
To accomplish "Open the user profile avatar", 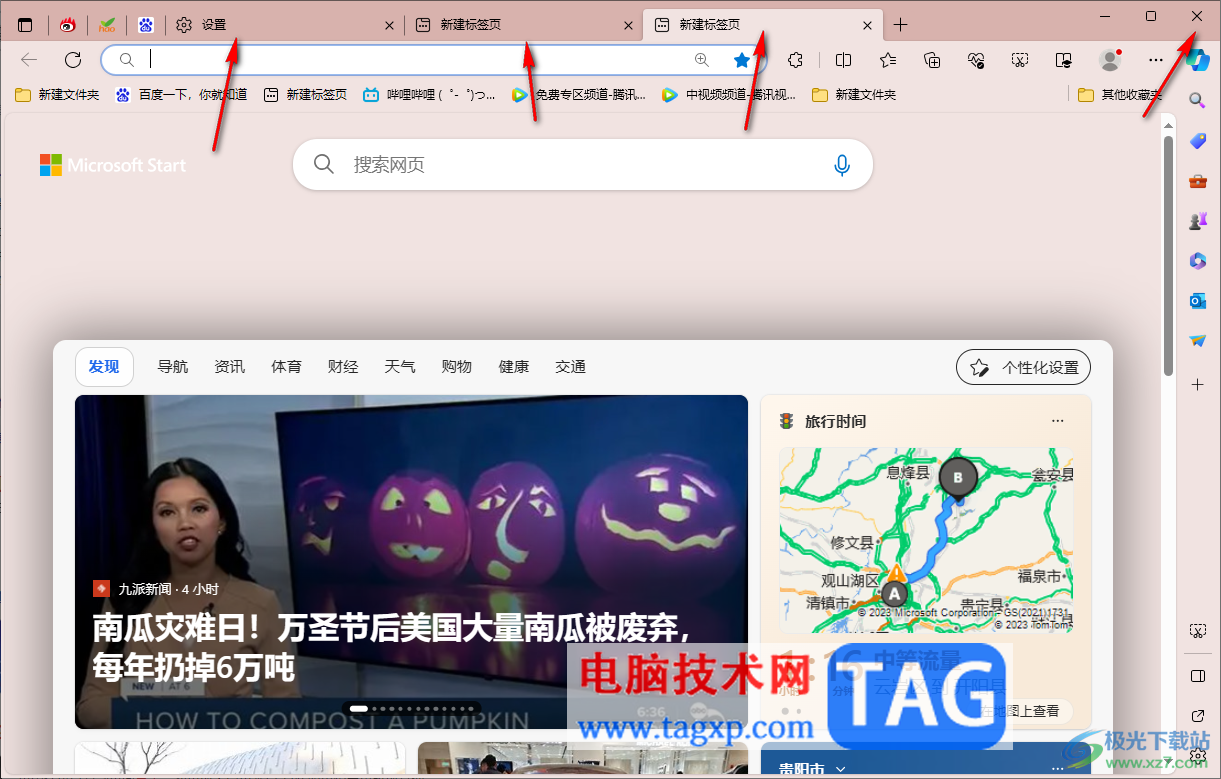I will (x=1109, y=60).
